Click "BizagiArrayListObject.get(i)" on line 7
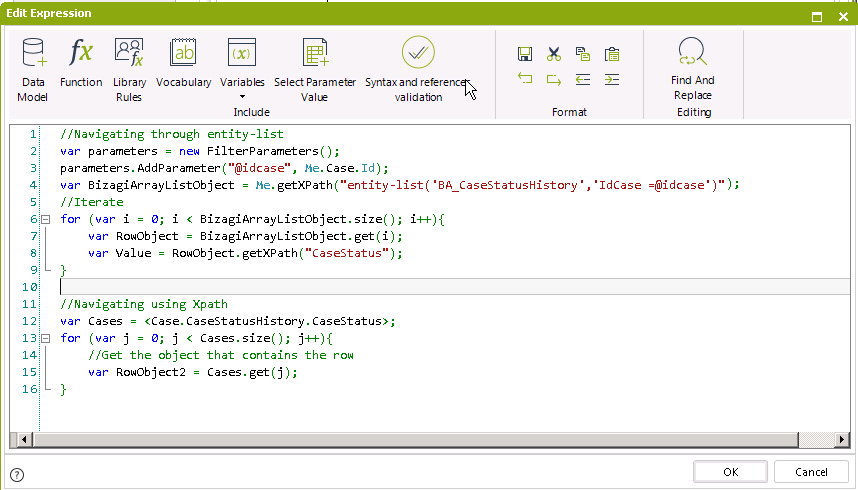 tap(300, 236)
